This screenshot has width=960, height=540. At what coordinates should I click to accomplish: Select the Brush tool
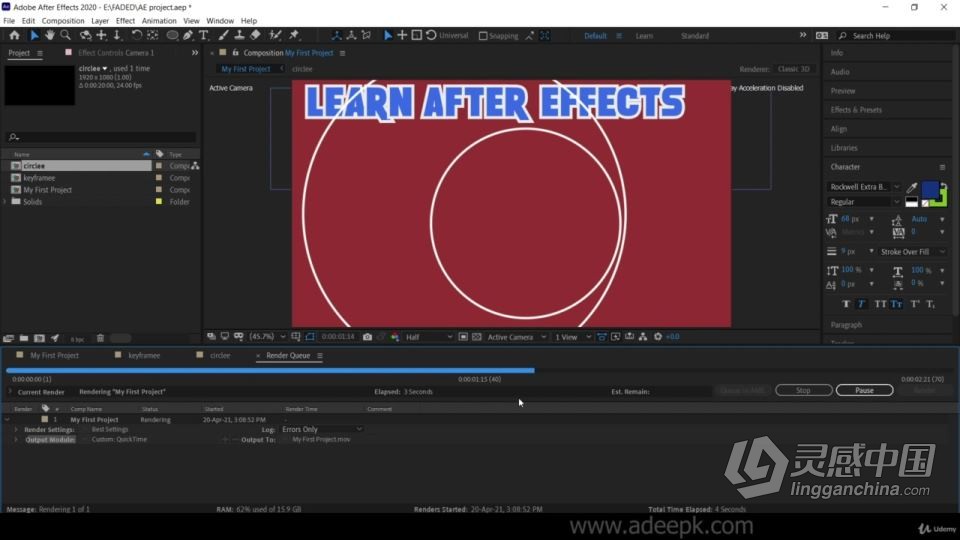(x=223, y=36)
